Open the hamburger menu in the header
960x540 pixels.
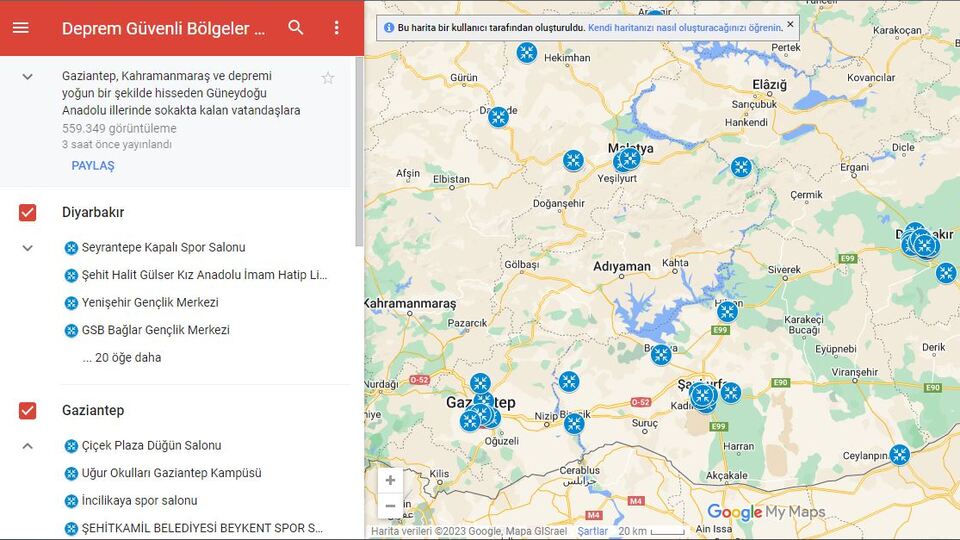coord(21,28)
